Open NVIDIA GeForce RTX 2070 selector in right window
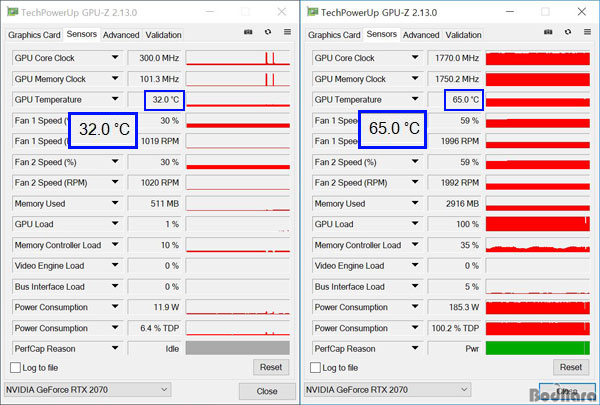Screen dimensions: 600x405 coord(387,390)
